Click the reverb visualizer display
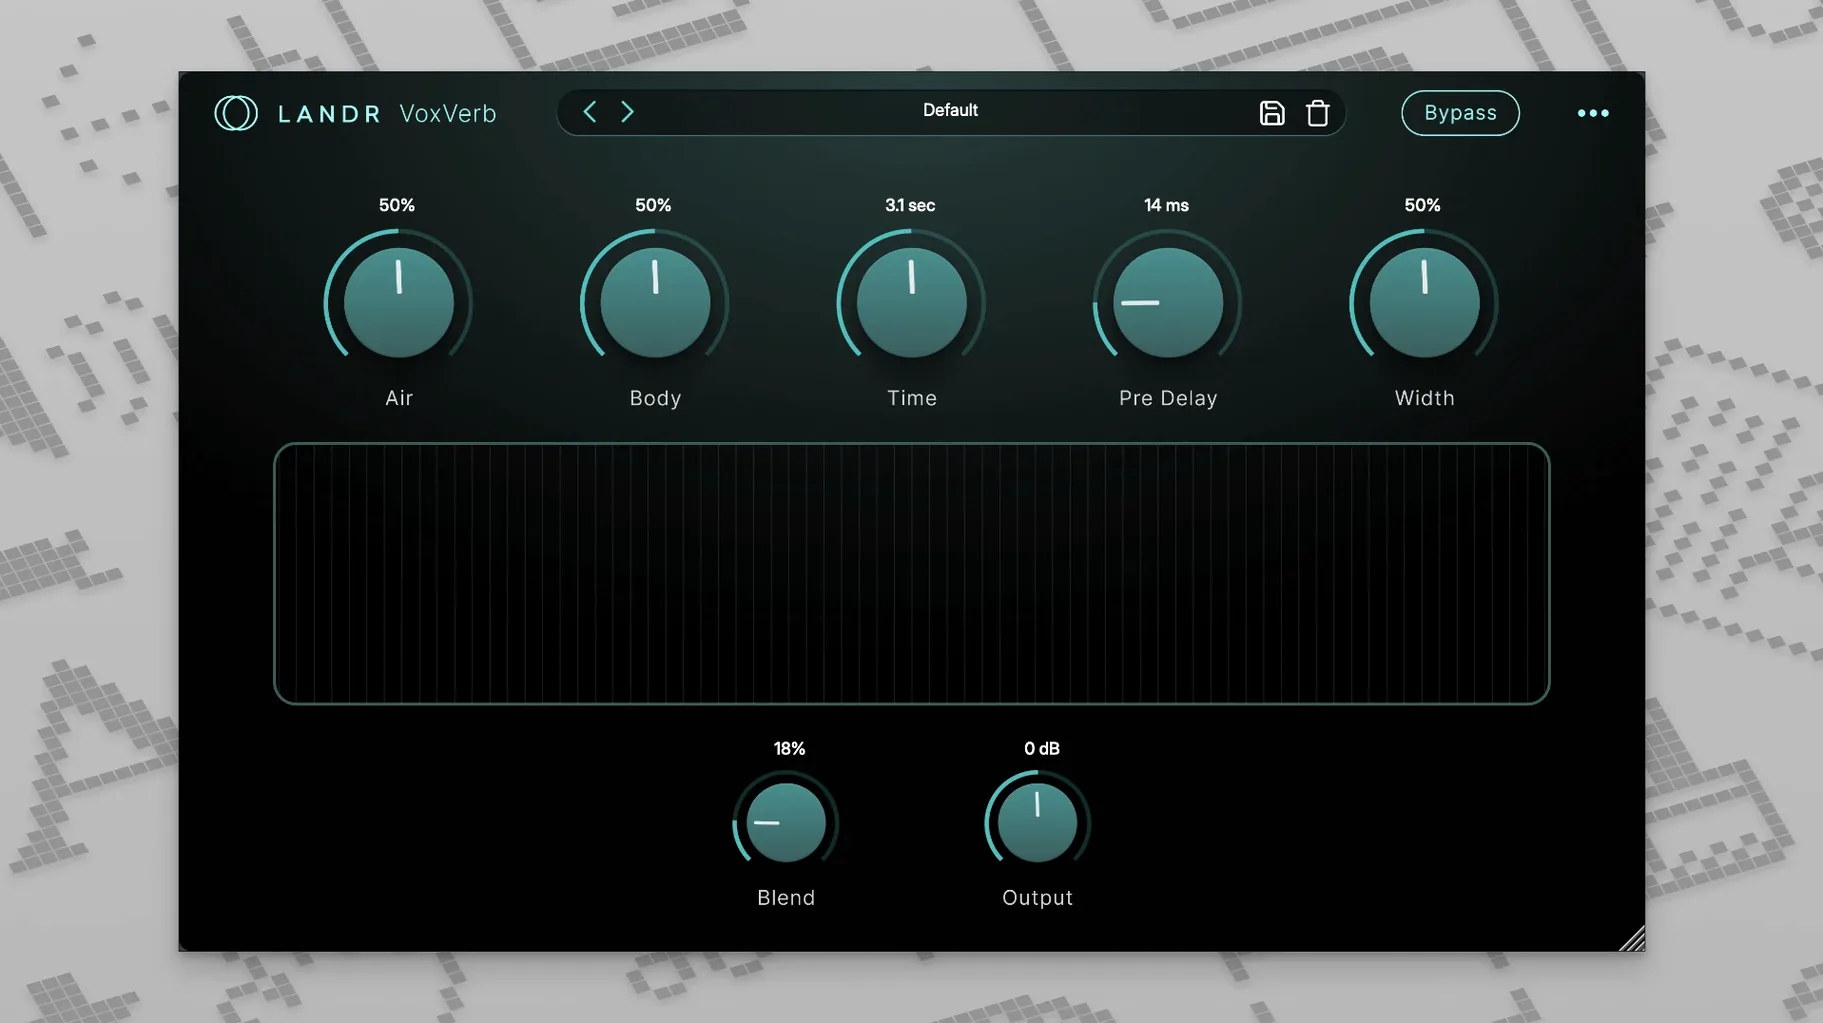The height and width of the screenshot is (1023, 1823). tap(911, 573)
